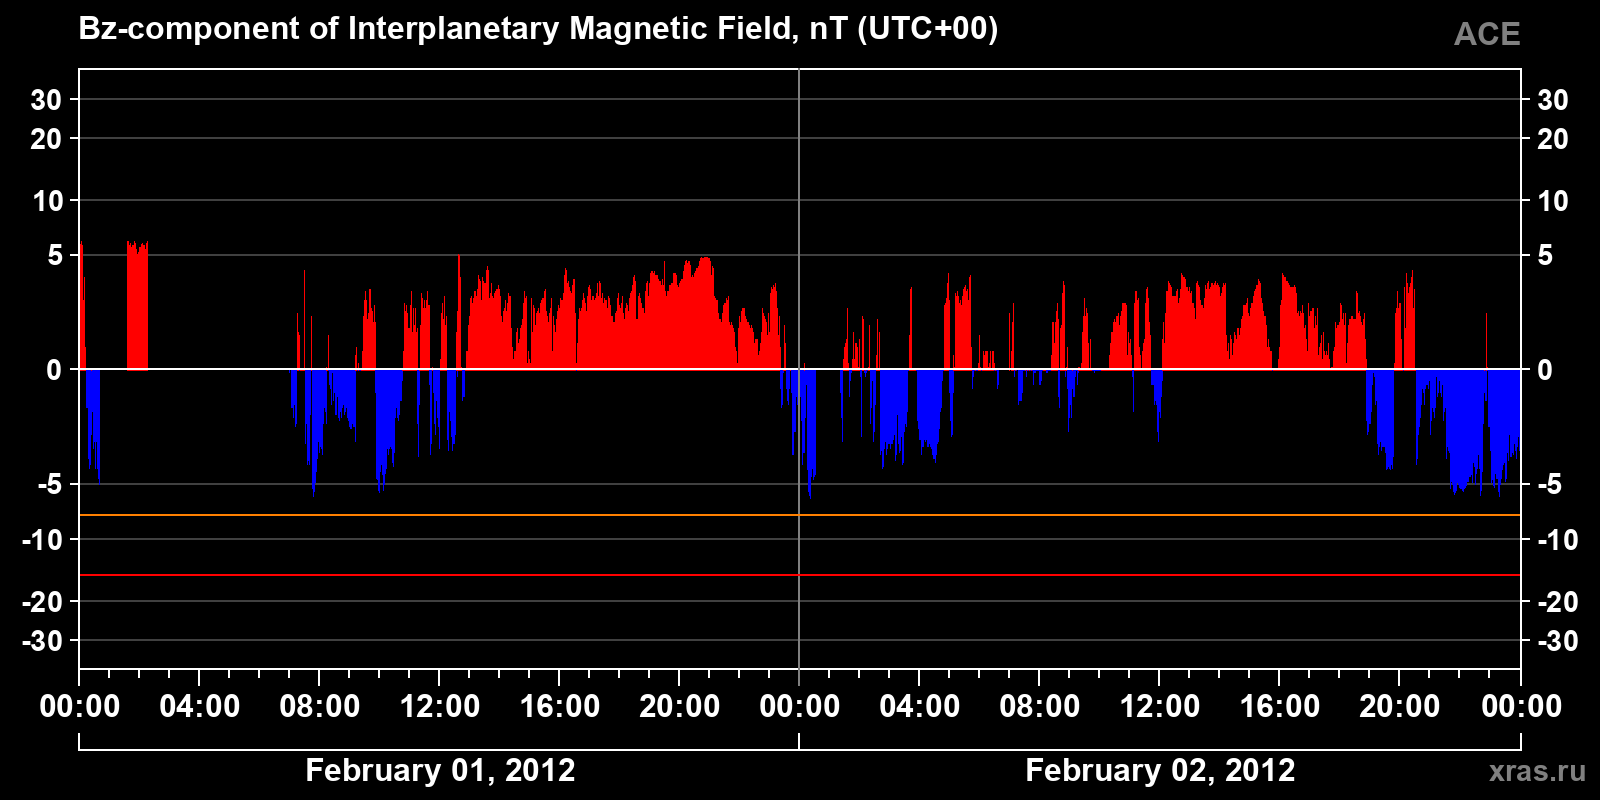Click the left axis label -10
The height and width of the screenshot is (800, 1600).
click(42, 540)
